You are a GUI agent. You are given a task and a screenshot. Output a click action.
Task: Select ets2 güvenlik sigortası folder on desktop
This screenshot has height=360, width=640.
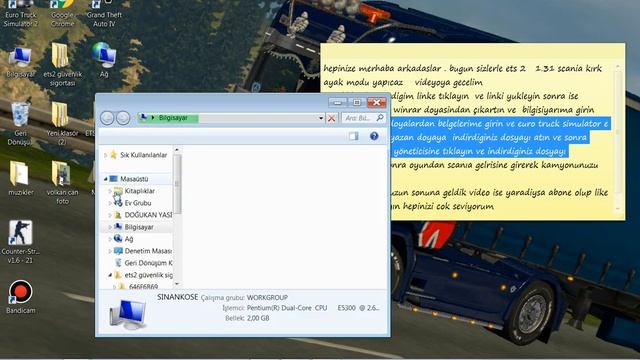62,65
